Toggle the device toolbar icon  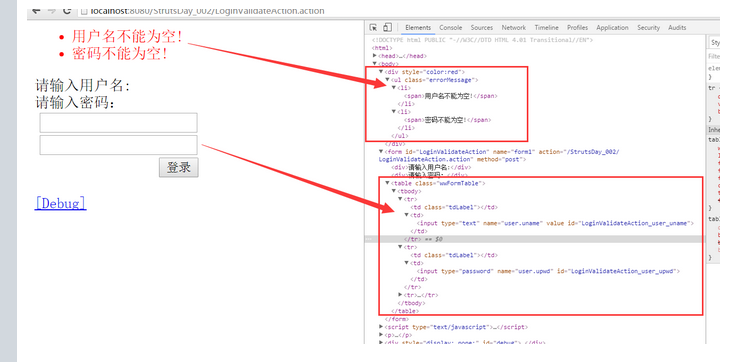click(387, 28)
